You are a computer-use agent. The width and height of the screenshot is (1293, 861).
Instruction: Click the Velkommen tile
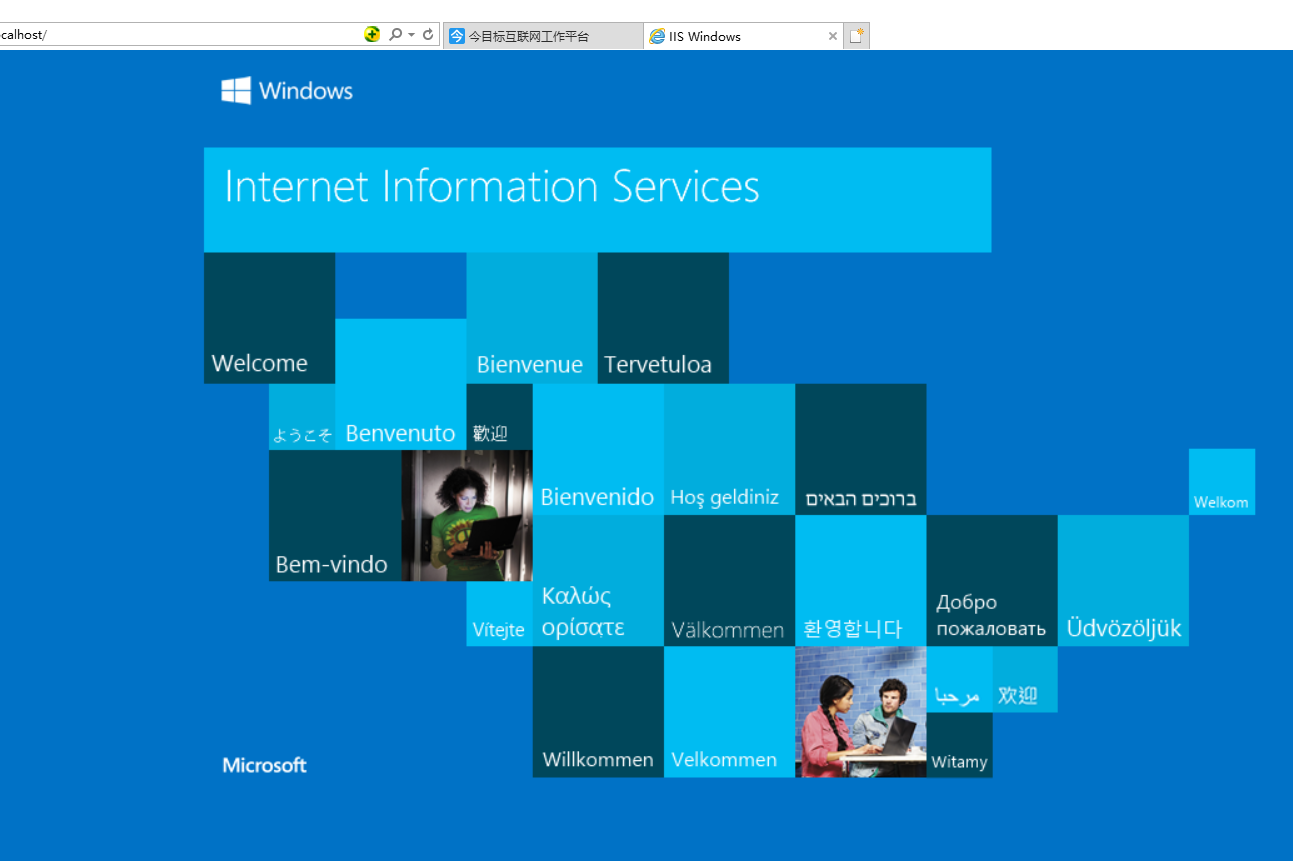coord(729,712)
